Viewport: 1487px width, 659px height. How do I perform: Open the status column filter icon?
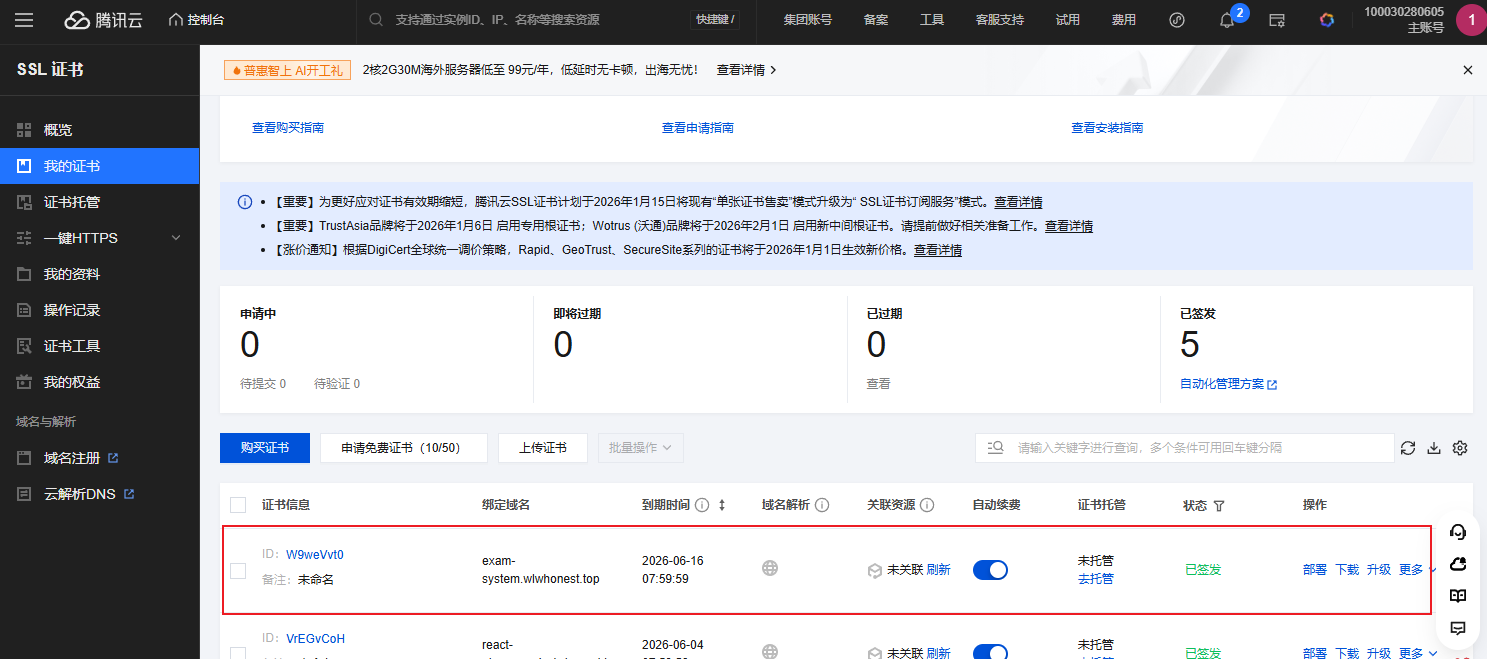tap(1219, 506)
